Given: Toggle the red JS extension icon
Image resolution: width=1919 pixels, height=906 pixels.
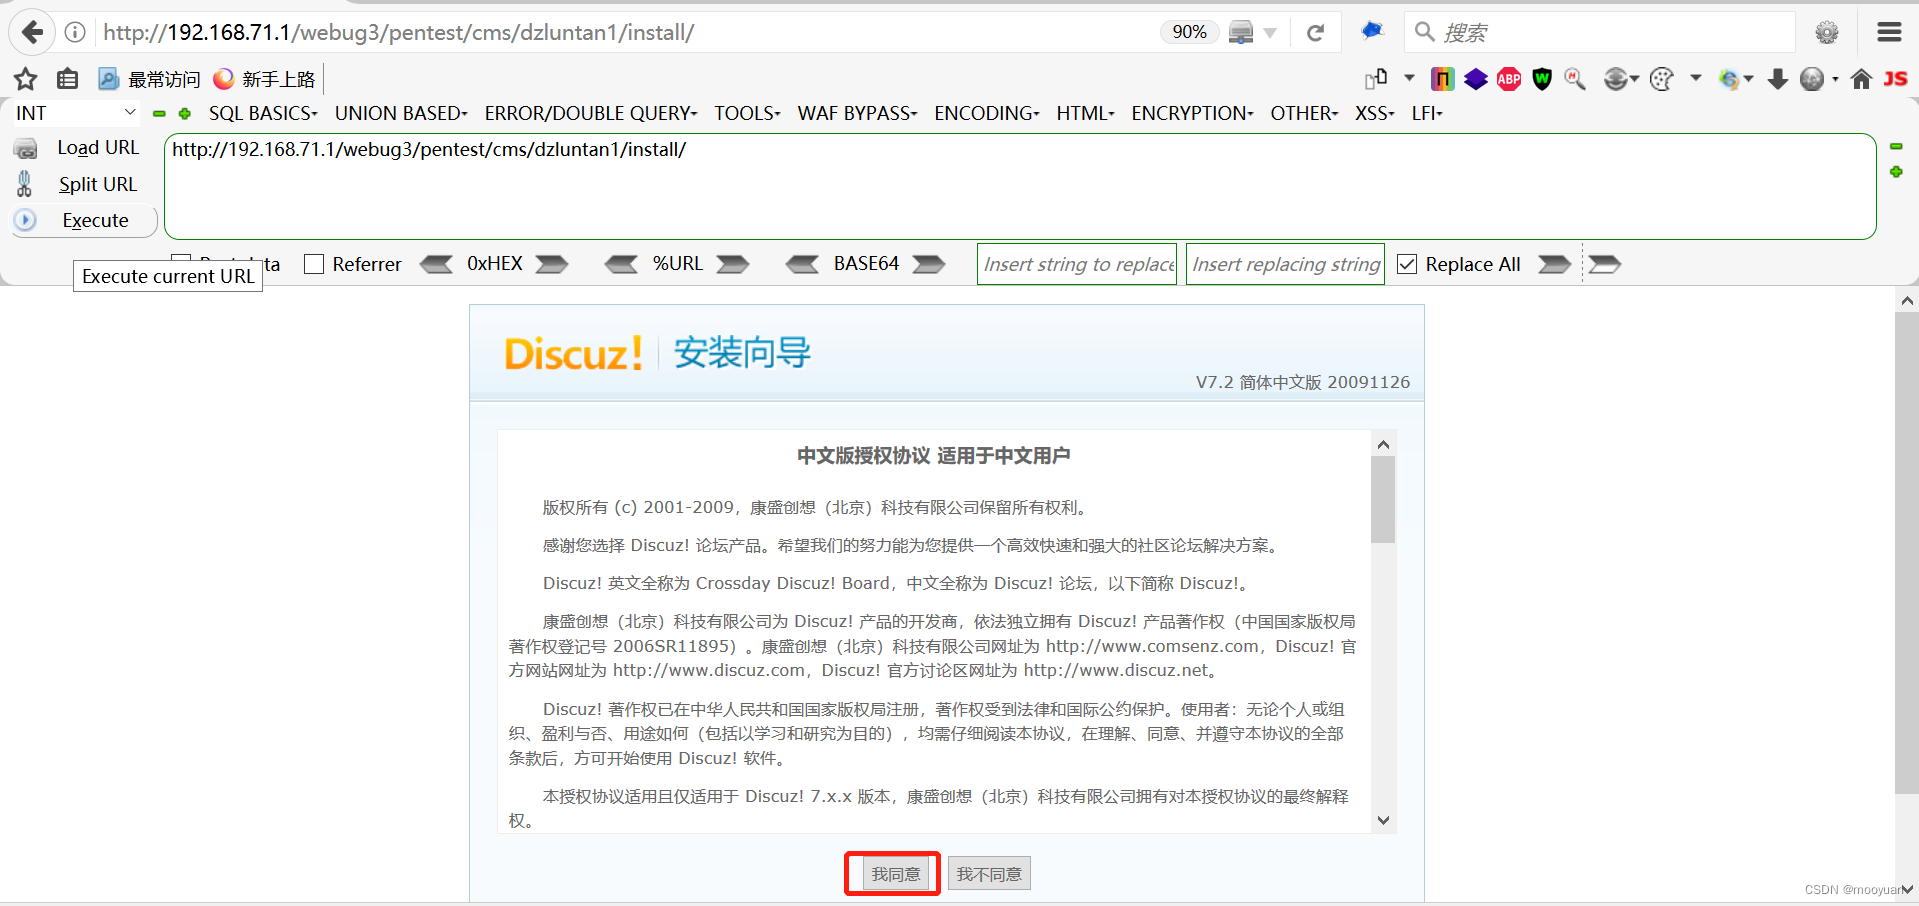Looking at the screenshot, I should pyautogui.click(x=1896, y=79).
